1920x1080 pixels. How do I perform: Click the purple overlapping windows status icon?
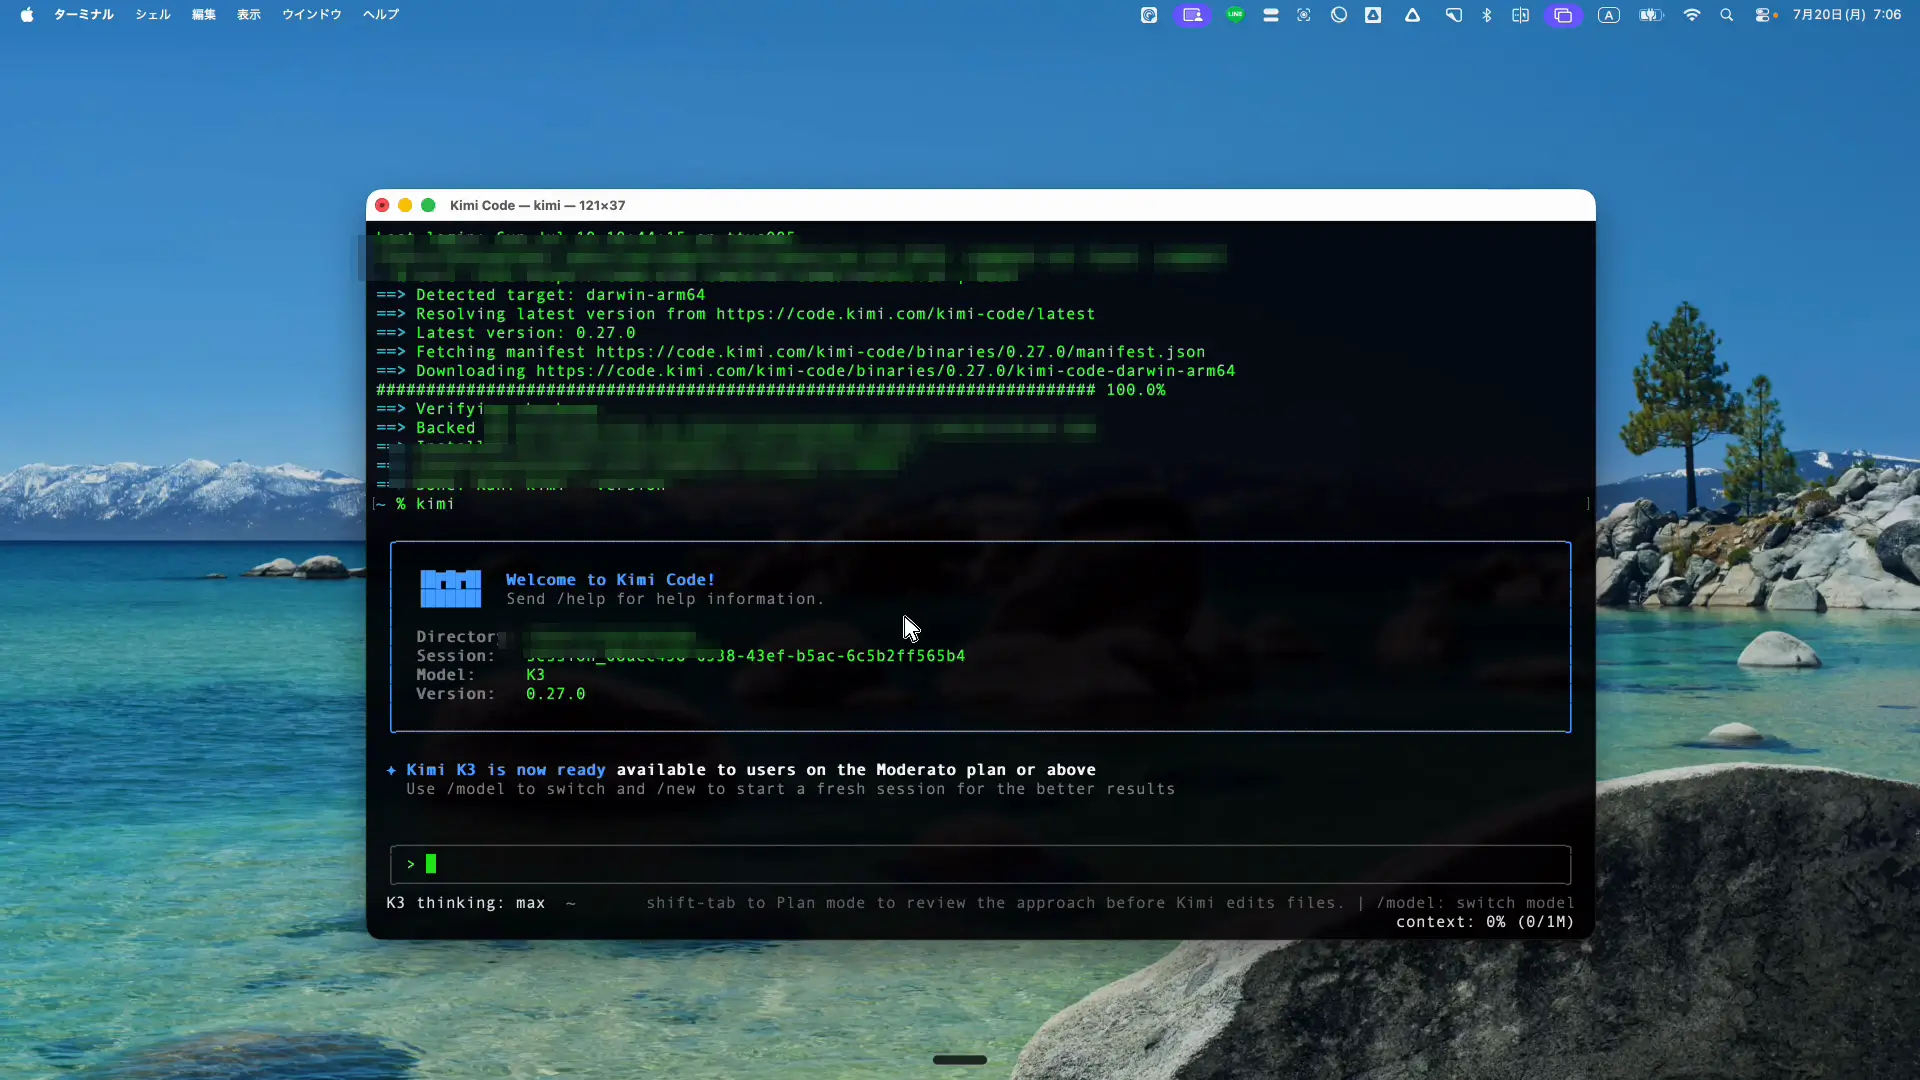point(1563,15)
